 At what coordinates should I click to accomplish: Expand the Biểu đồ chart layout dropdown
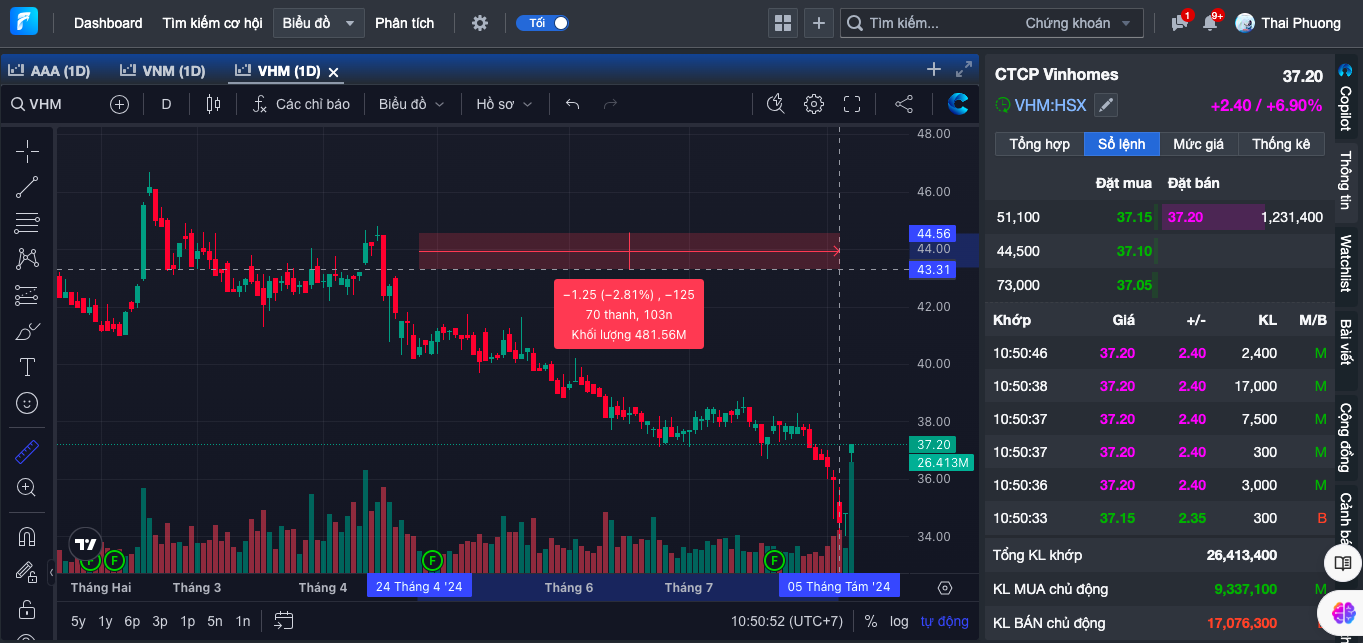tap(411, 104)
